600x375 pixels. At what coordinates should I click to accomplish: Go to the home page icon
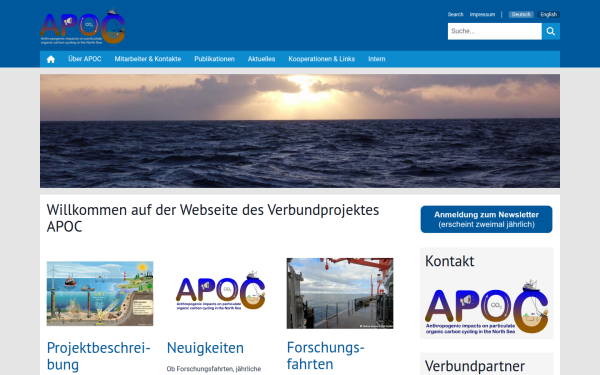coord(51,59)
